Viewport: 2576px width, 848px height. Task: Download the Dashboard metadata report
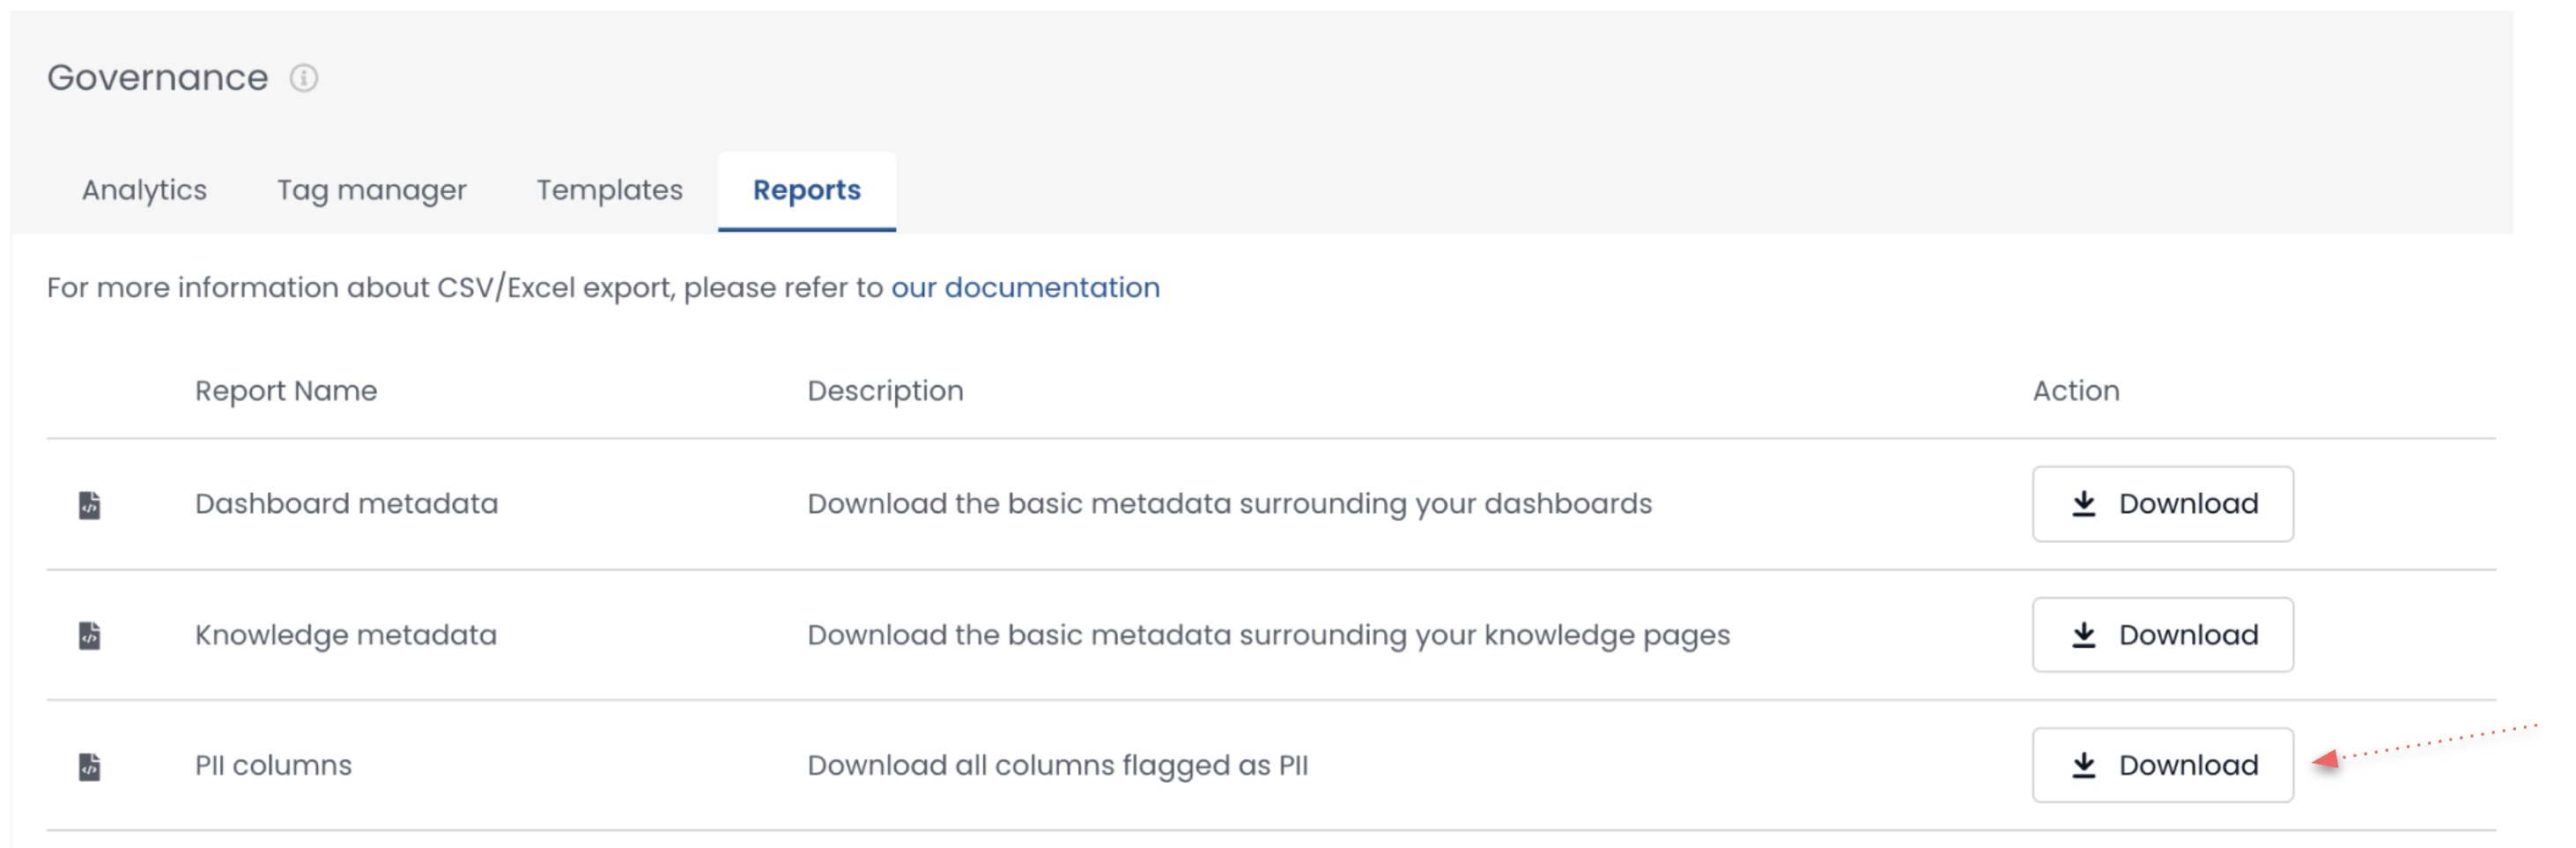2162,504
